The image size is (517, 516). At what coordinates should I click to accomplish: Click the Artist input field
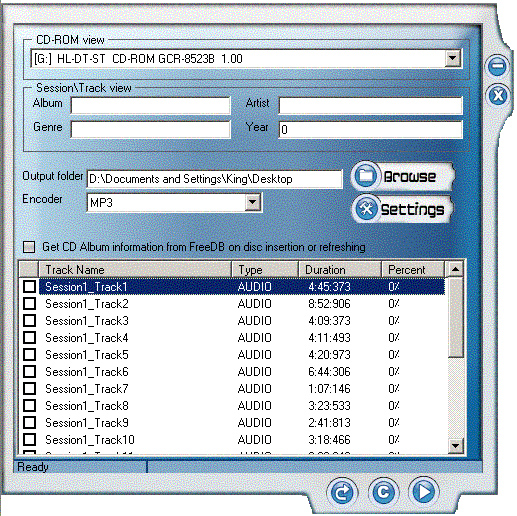(x=371, y=106)
